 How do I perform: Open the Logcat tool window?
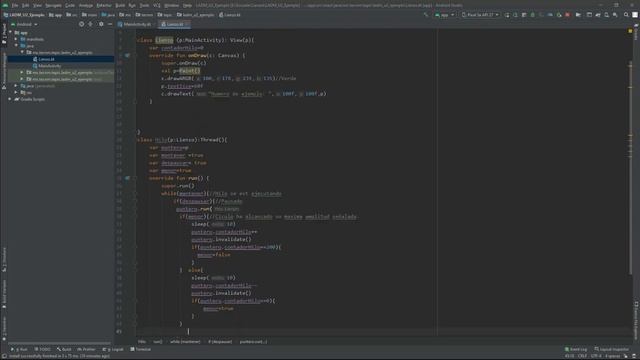[113, 349]
